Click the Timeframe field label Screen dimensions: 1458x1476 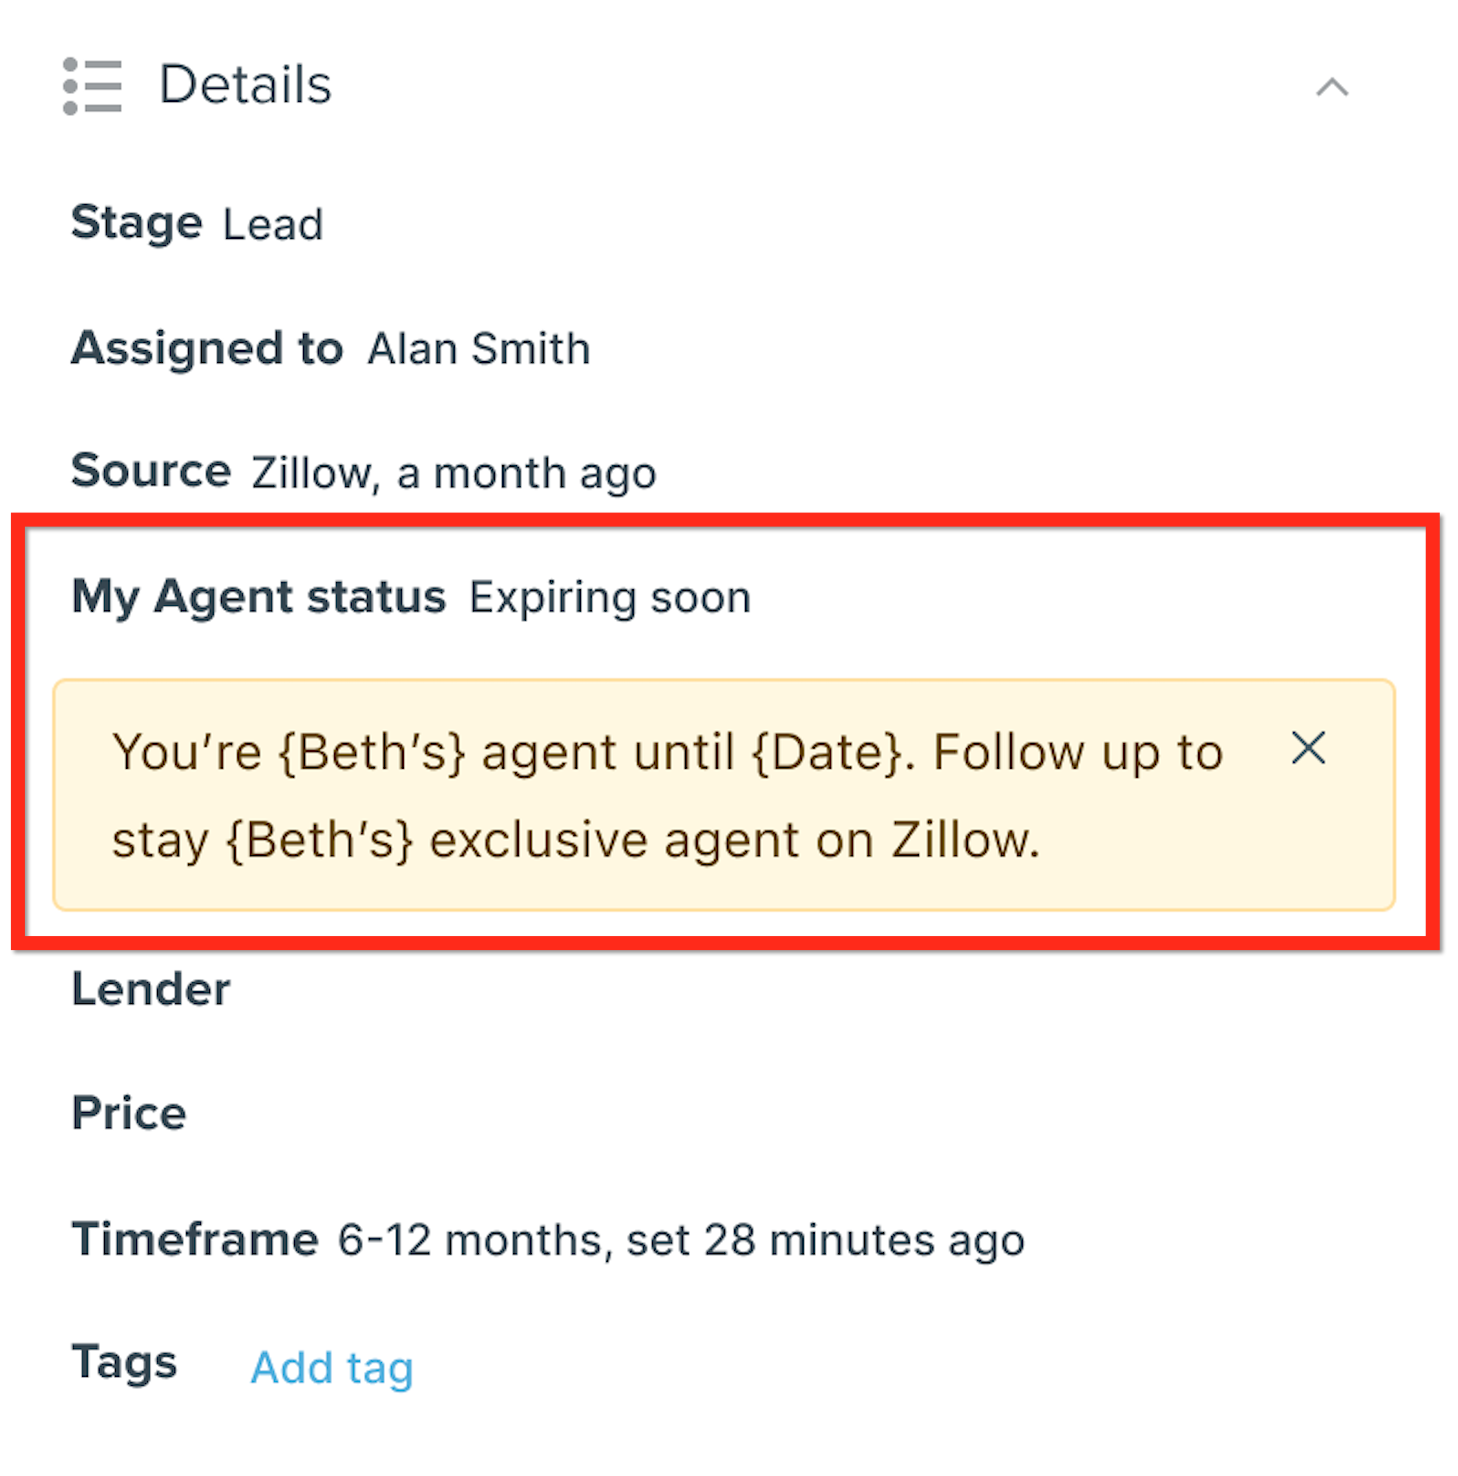point(195,1239)
